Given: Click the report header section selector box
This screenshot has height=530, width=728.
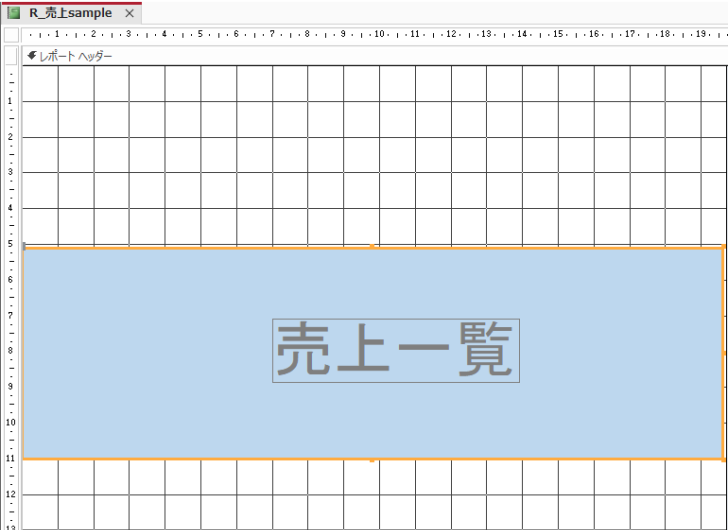Looking at the screenshot, I should pos(11,56).
